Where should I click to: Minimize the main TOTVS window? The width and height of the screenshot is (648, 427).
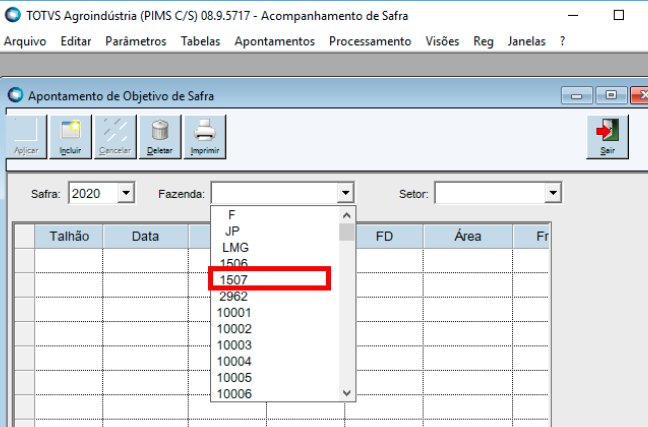click(x=573, y=16)
